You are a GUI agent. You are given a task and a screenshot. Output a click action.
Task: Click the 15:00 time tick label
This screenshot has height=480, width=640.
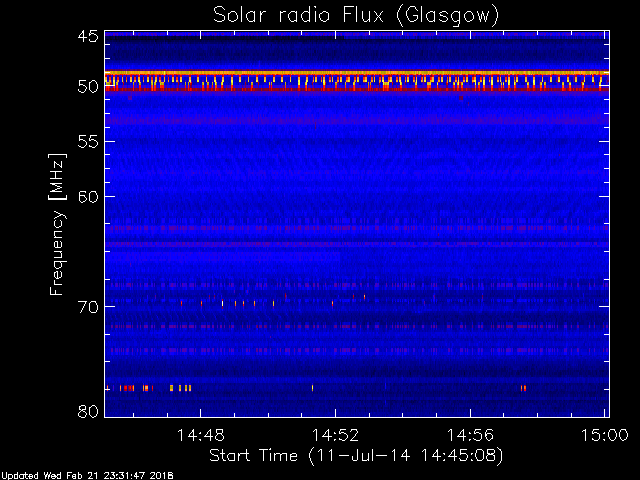pos(604,435)
